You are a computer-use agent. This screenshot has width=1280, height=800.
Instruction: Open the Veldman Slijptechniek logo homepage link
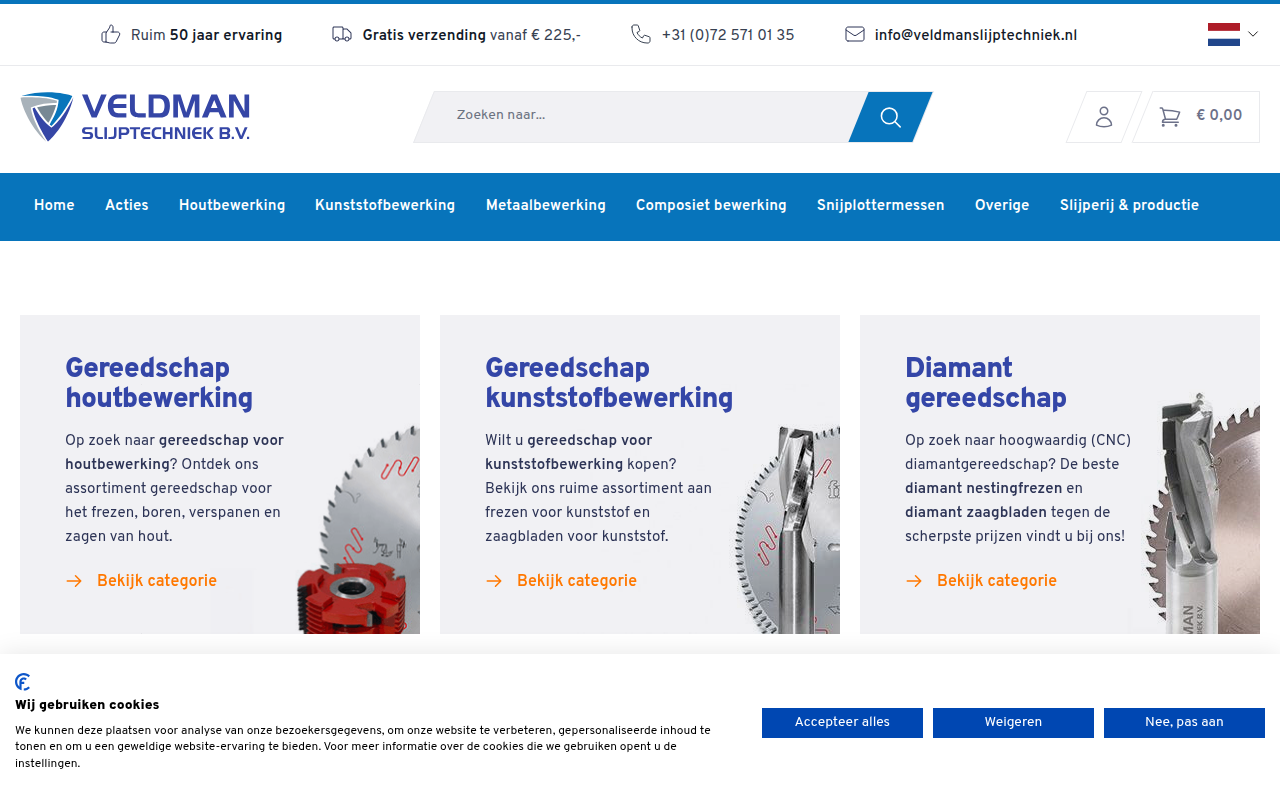135,117
